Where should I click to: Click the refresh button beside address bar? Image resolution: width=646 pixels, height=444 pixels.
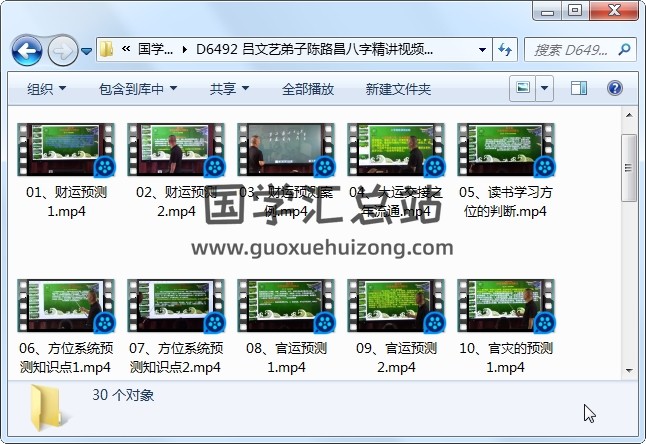click(505, 49)
